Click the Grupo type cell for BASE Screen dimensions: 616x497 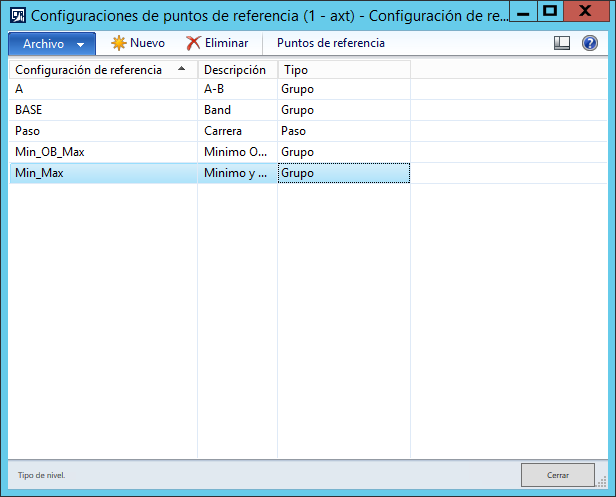click(344, 110)
